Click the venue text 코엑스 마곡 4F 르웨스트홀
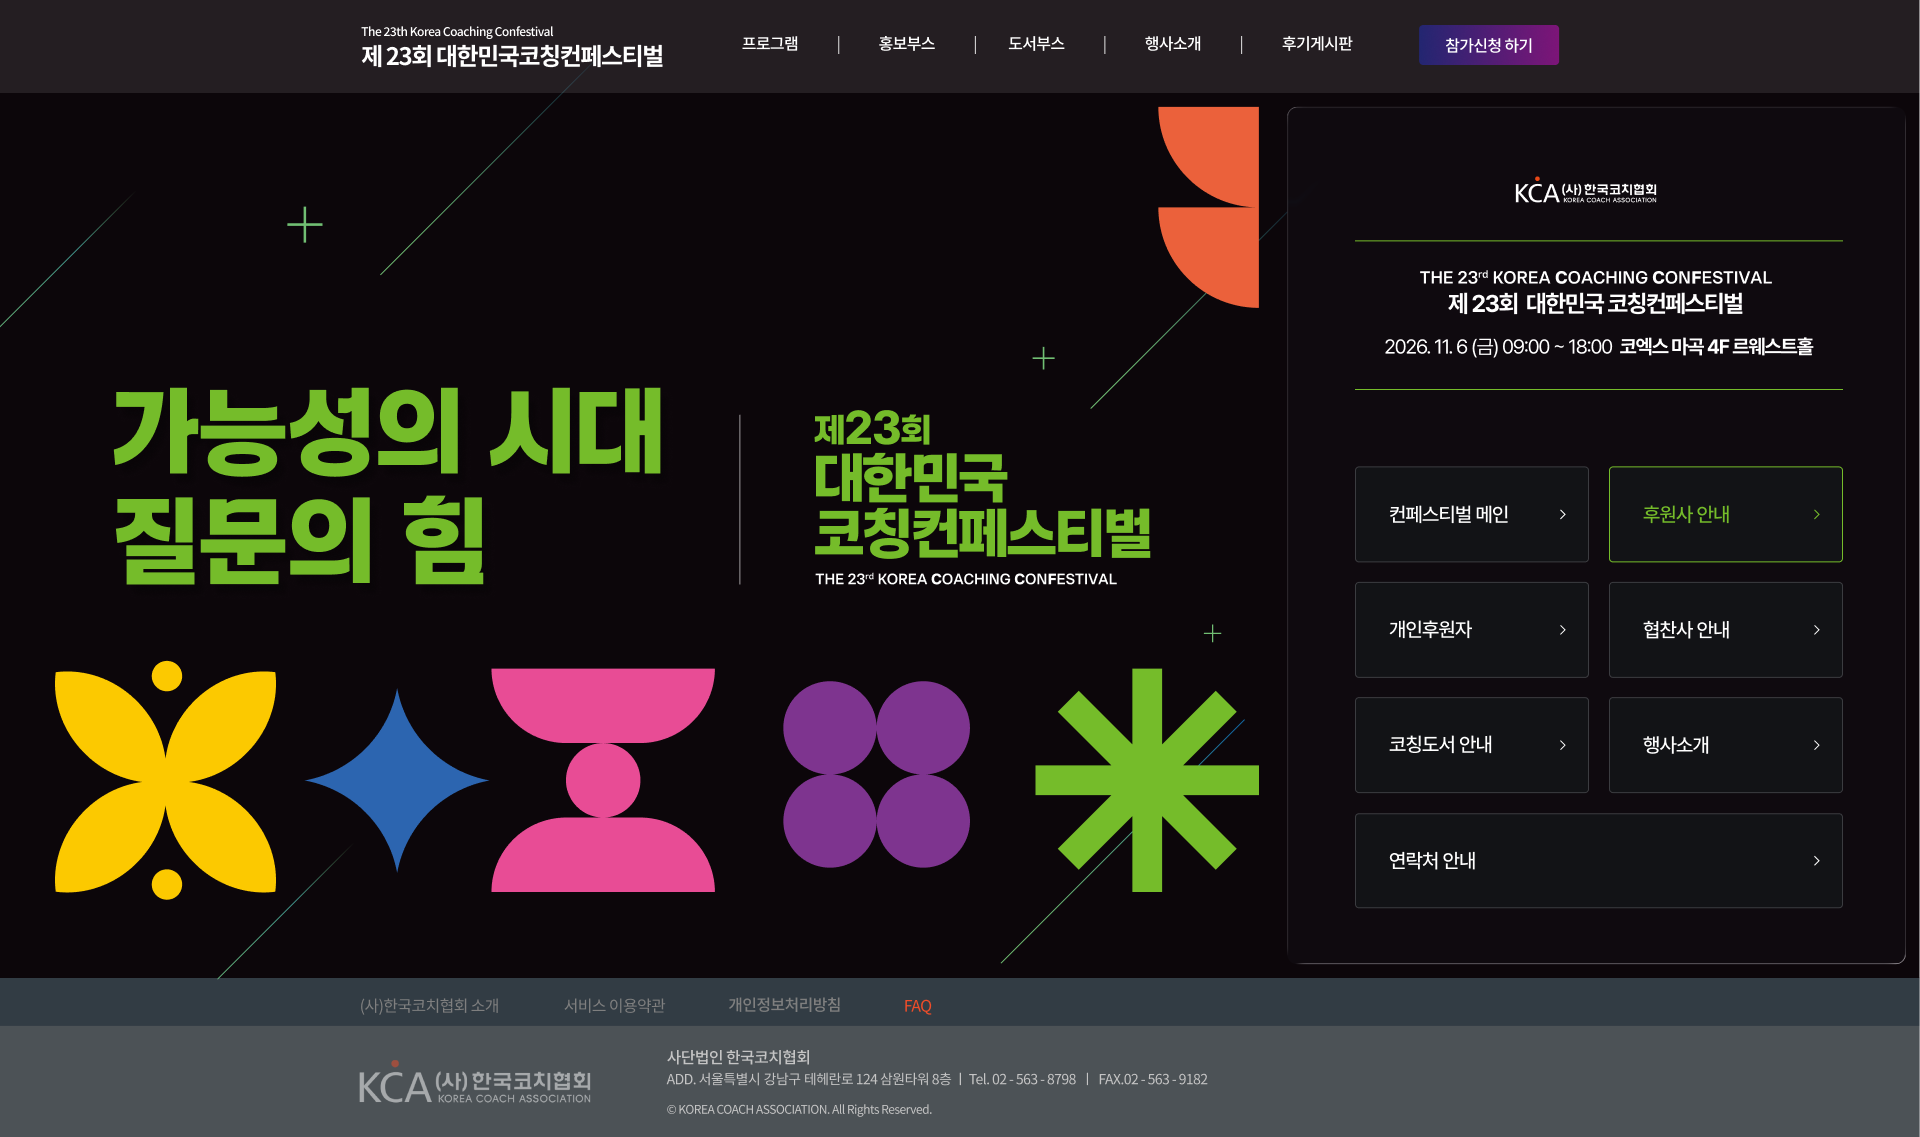 point(1716,347)
